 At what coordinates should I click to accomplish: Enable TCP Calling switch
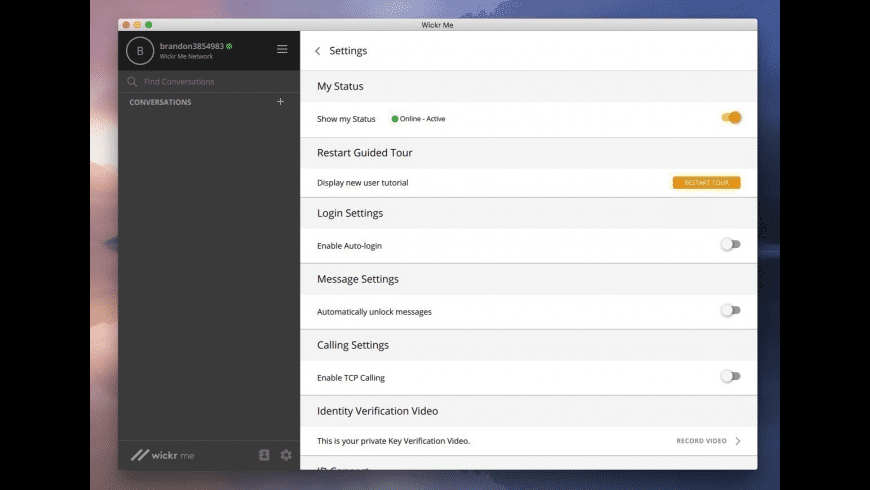[x=731, y=376]
